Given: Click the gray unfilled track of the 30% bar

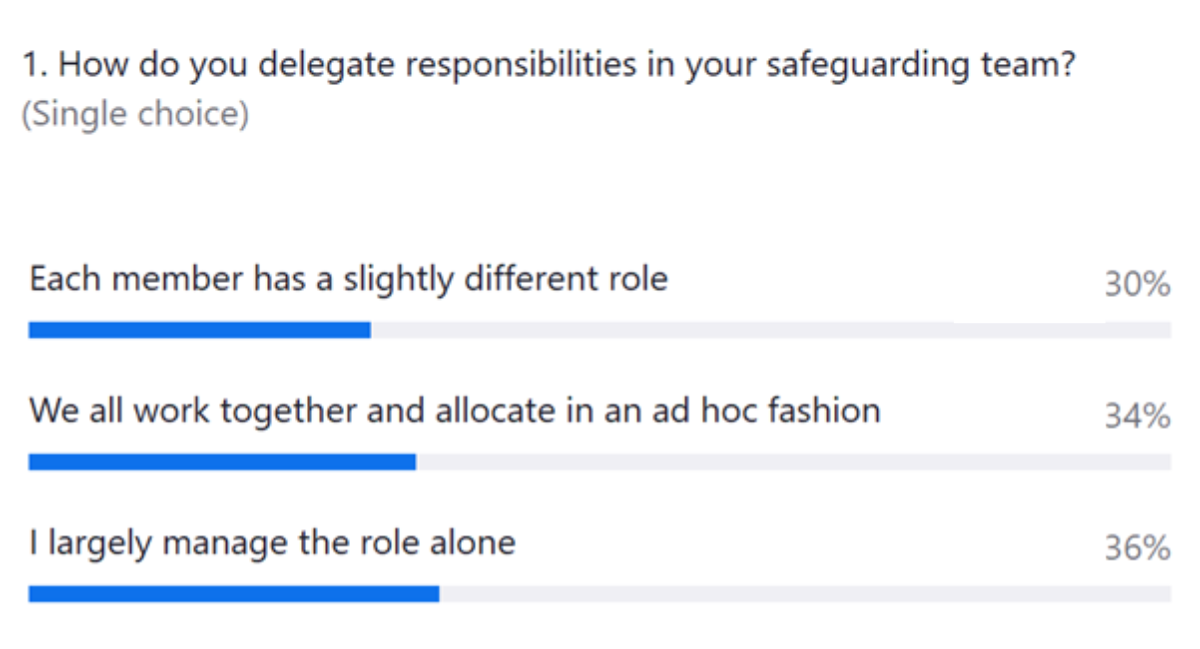Looking at the screenshot, I should pos(770,330).
